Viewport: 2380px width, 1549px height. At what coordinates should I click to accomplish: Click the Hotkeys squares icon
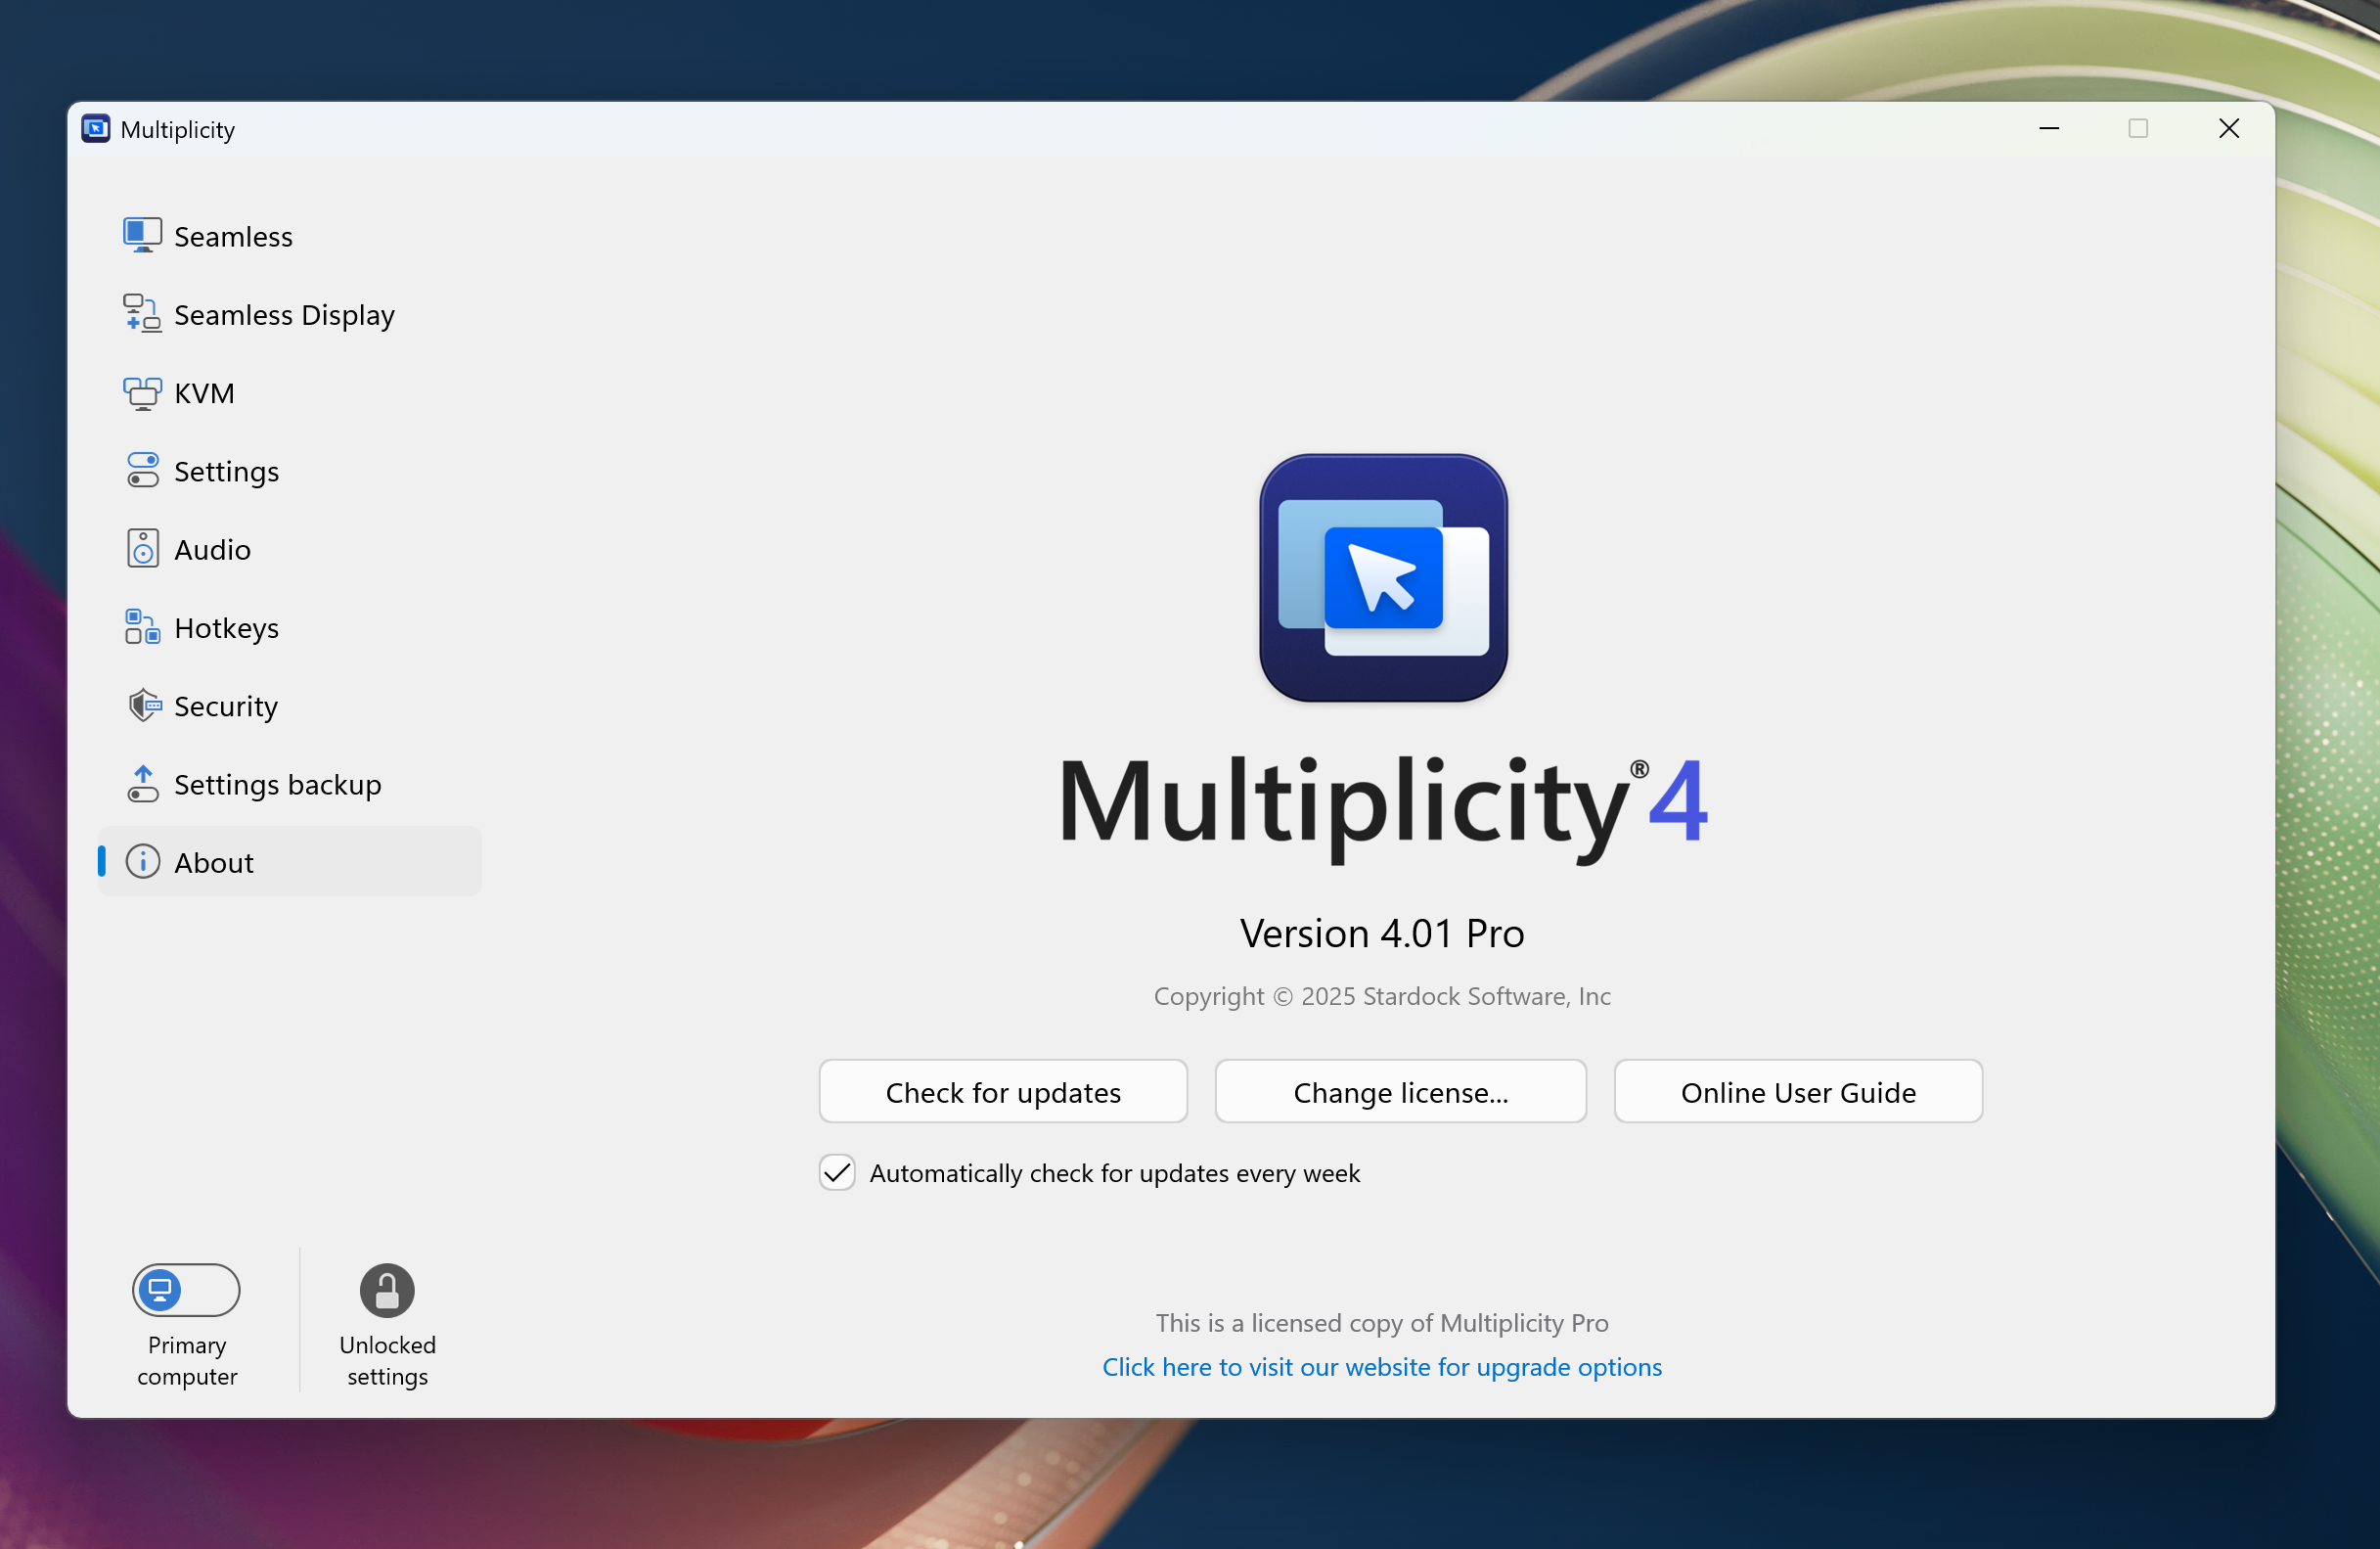pyautogui.click(x=142, y=627)
